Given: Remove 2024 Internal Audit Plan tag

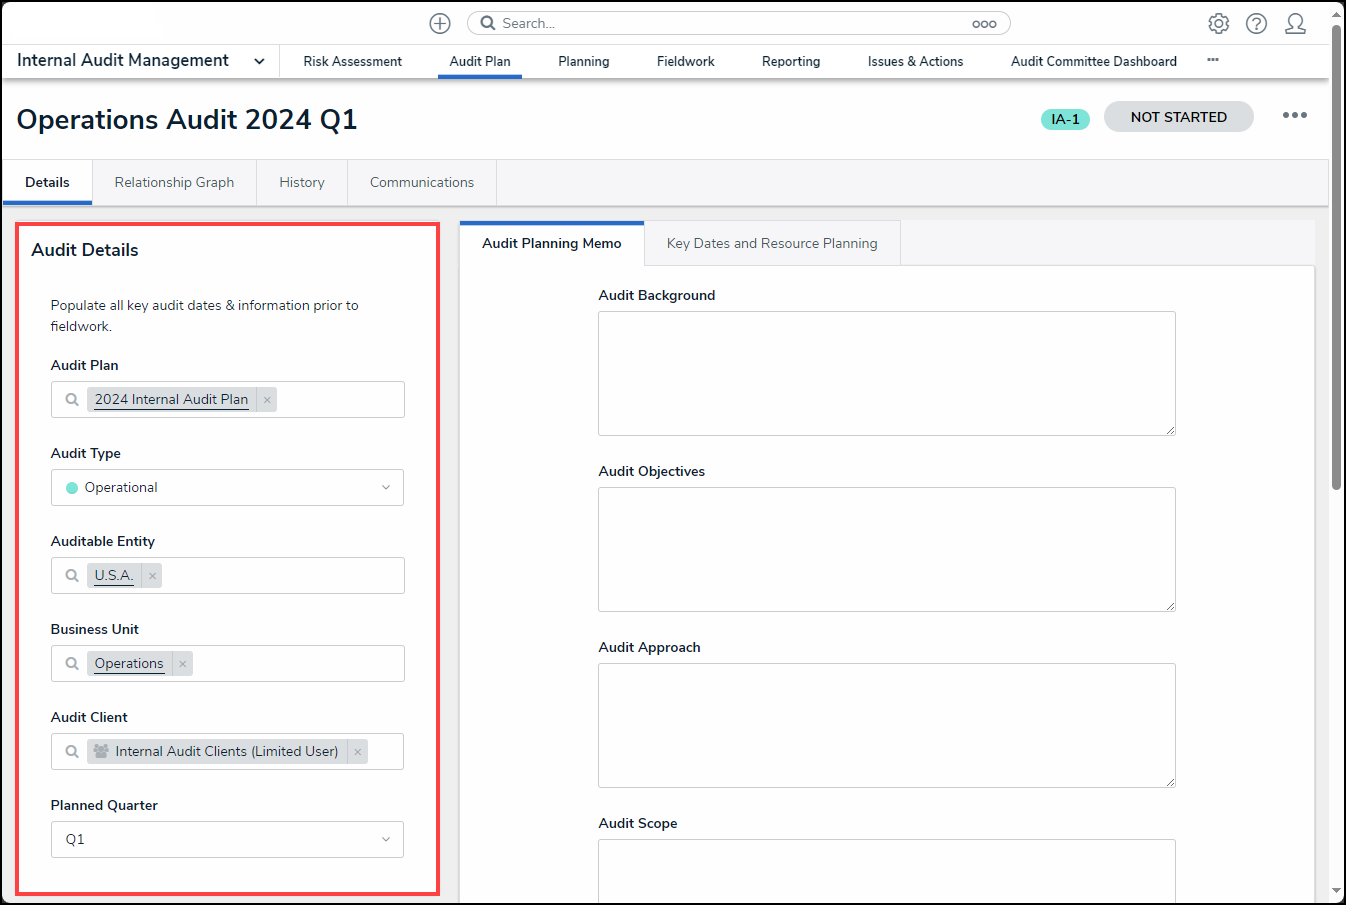Looking at the screenshot, I should (x=267, y=400).
